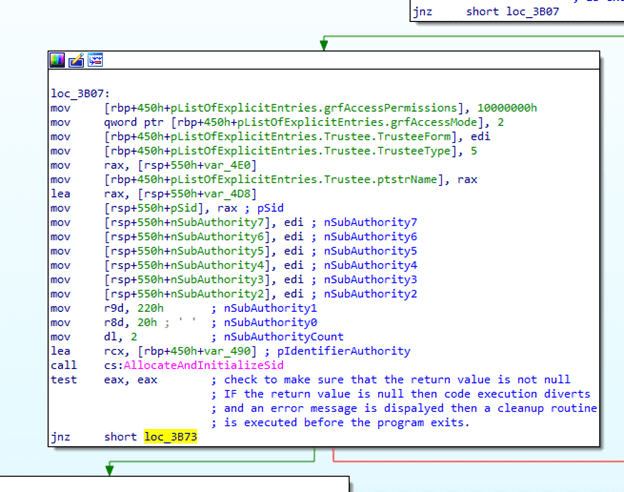The width and height of the screenshot is (624, 492).
Task: Click the call mnemonic before AllocateAndInitializeSid
Action: [x=64, y=365]
